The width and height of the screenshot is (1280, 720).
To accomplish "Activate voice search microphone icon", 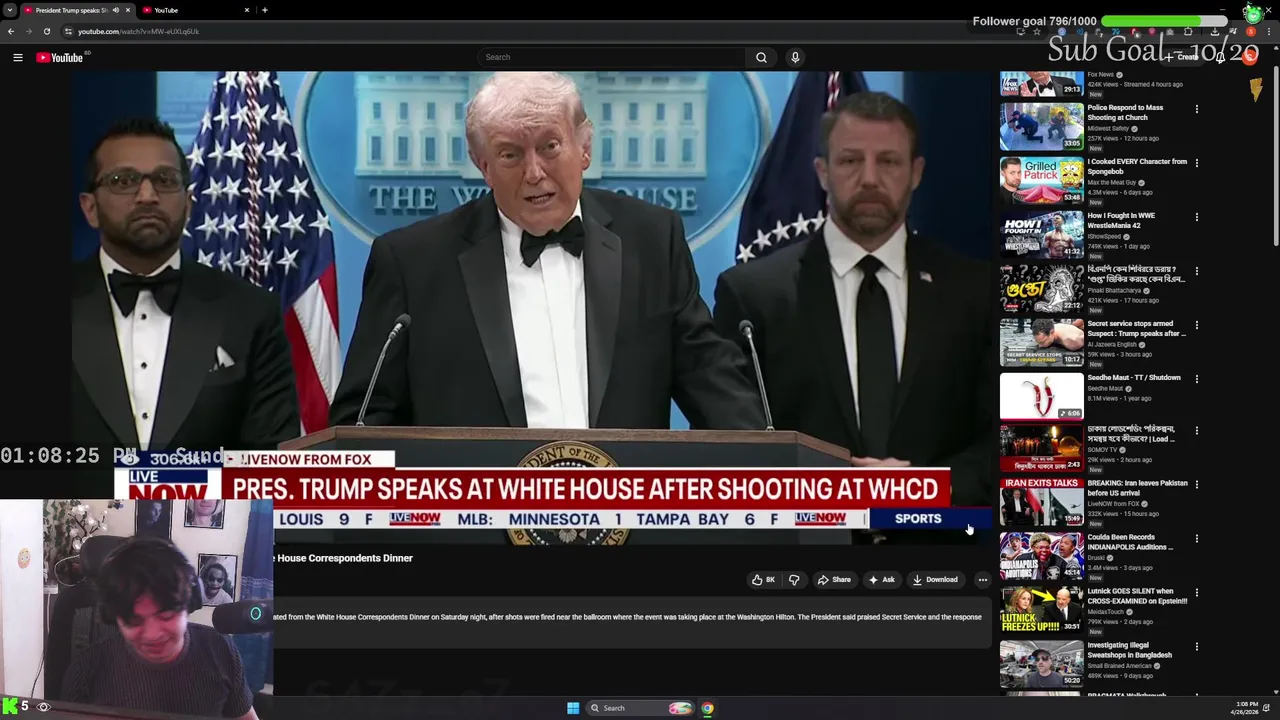I will 795,57.
